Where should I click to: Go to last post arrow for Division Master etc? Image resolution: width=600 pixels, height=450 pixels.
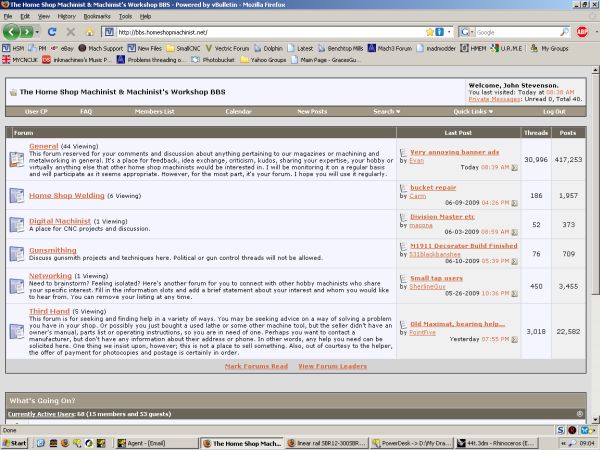[x=514, y=232]
